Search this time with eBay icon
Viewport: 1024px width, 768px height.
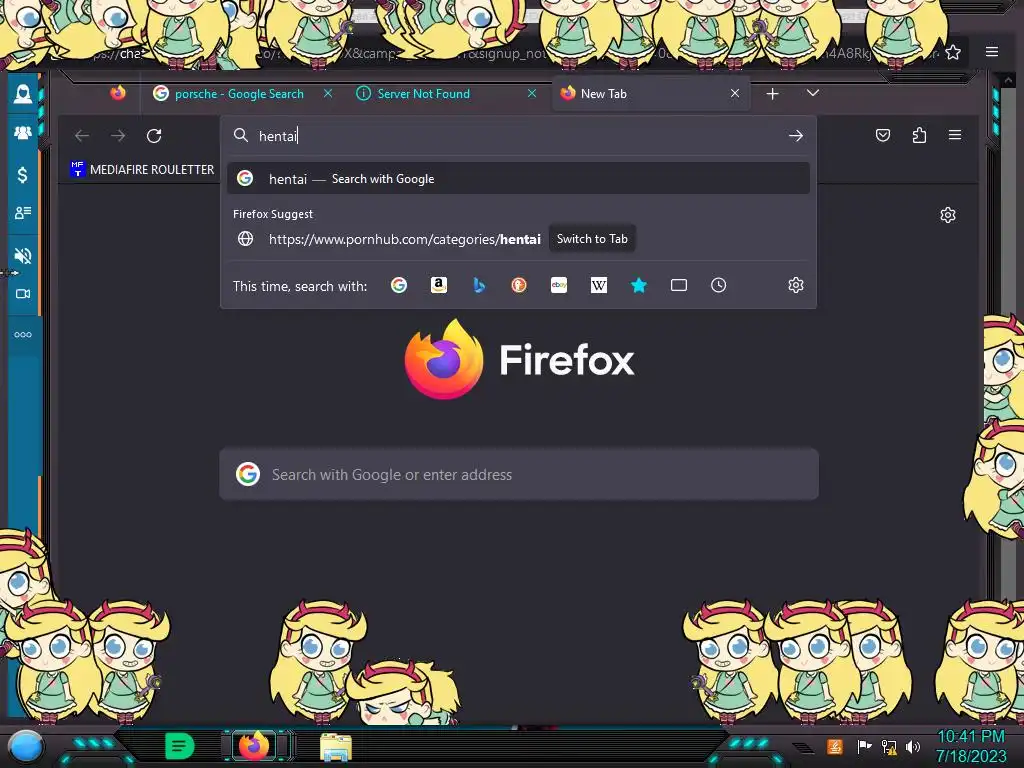pos(559,285)
